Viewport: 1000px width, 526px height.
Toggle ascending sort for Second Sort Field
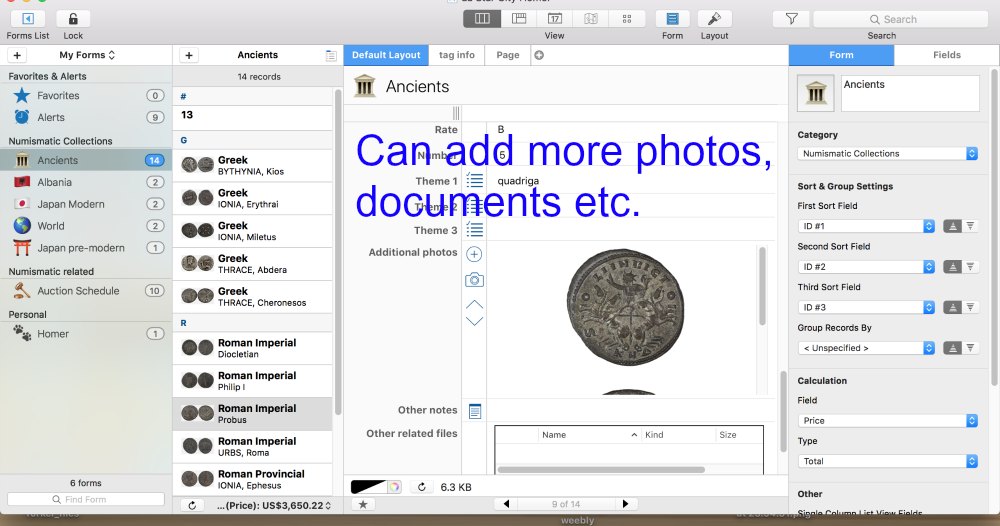tap(952, 267)
